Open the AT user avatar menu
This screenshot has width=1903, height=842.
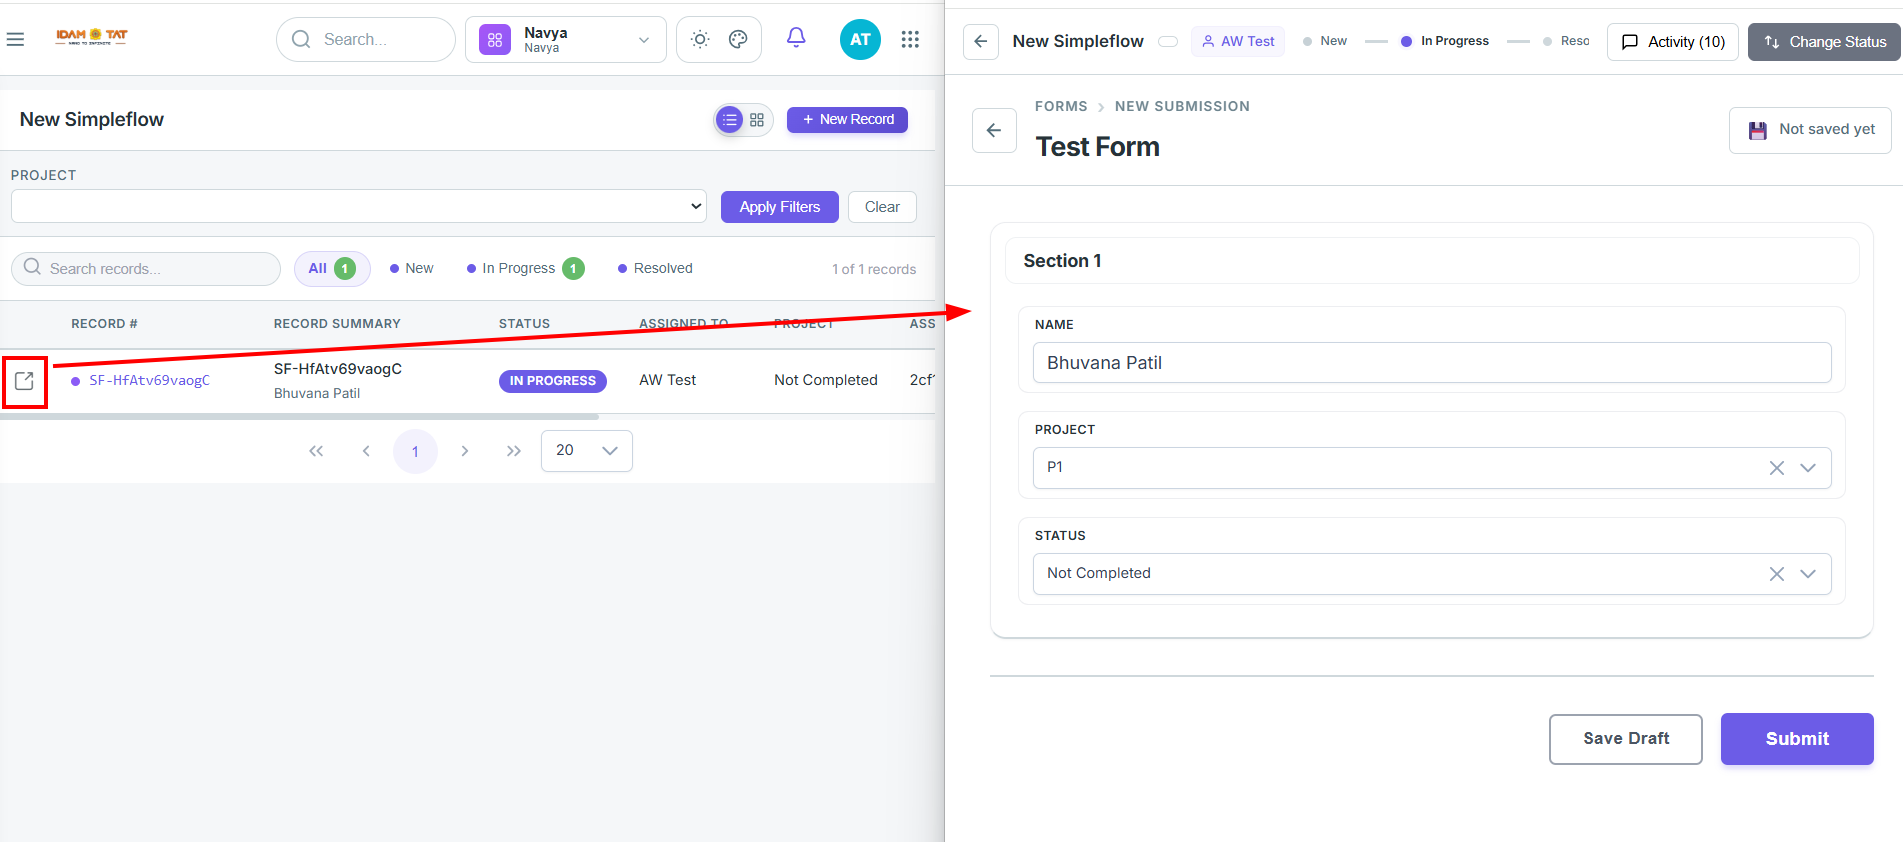(860, 39)
